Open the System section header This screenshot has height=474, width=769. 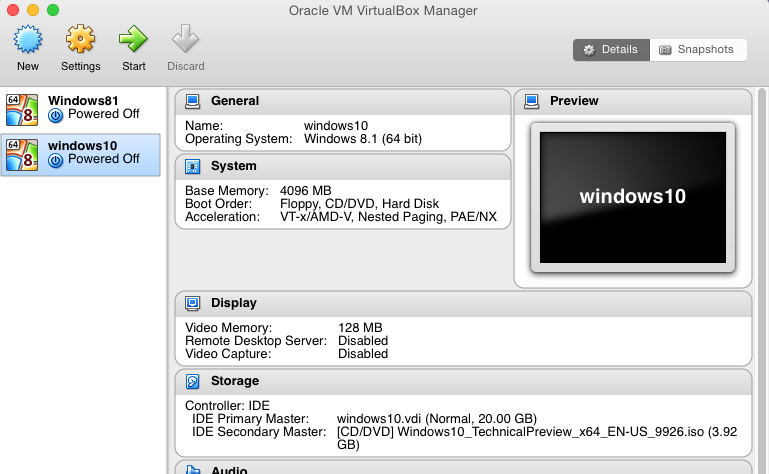pos(234,166)
